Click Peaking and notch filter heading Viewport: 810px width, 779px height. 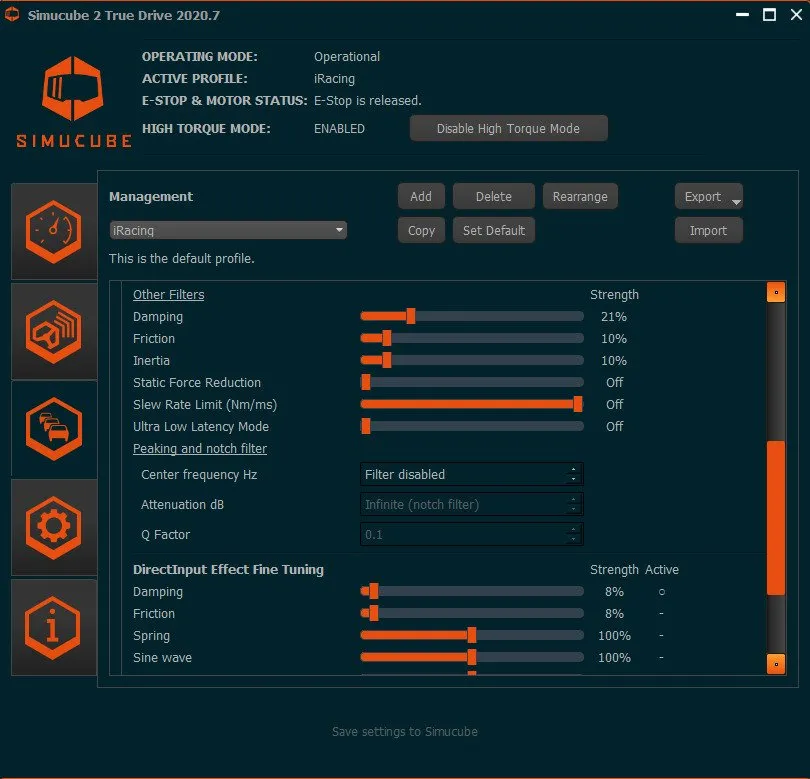200,449
